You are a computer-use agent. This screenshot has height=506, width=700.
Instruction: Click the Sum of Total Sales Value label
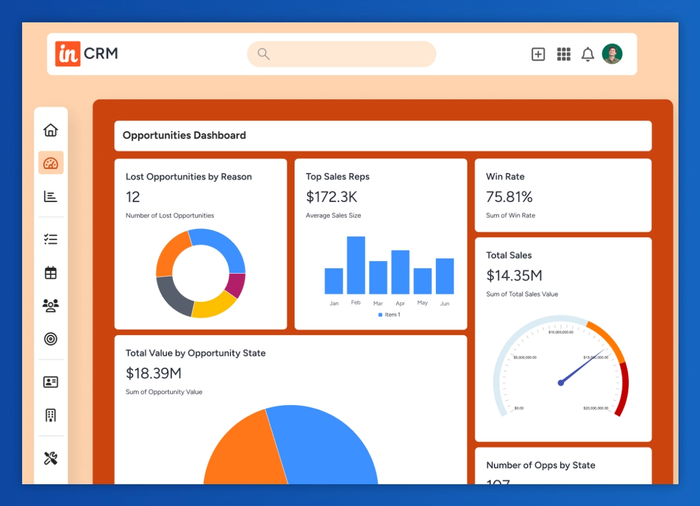tap(522, 294)
